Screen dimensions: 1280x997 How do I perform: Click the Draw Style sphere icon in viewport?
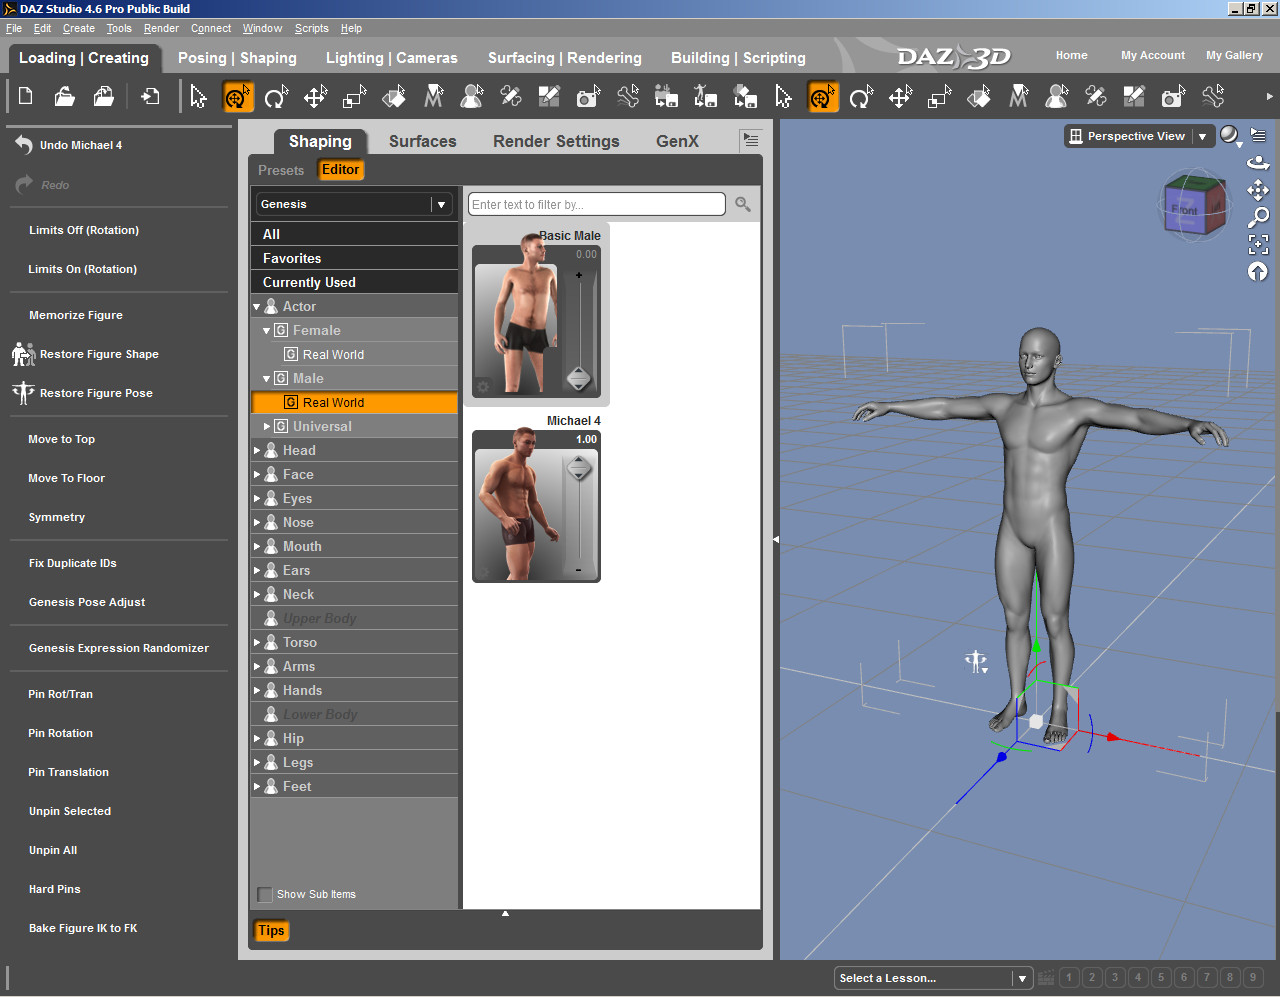pyautogui.click(x=1230, y=135)
